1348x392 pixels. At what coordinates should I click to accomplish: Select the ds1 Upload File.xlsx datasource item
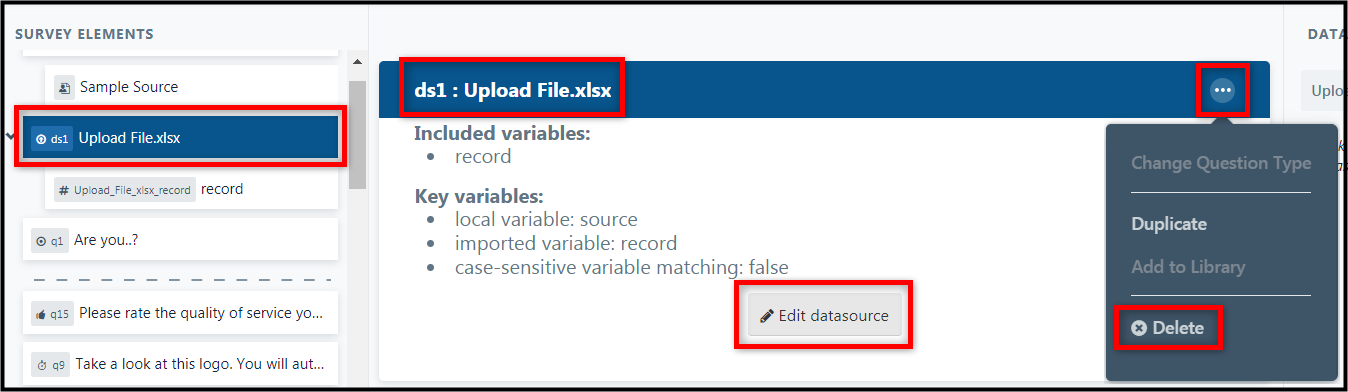181,138
